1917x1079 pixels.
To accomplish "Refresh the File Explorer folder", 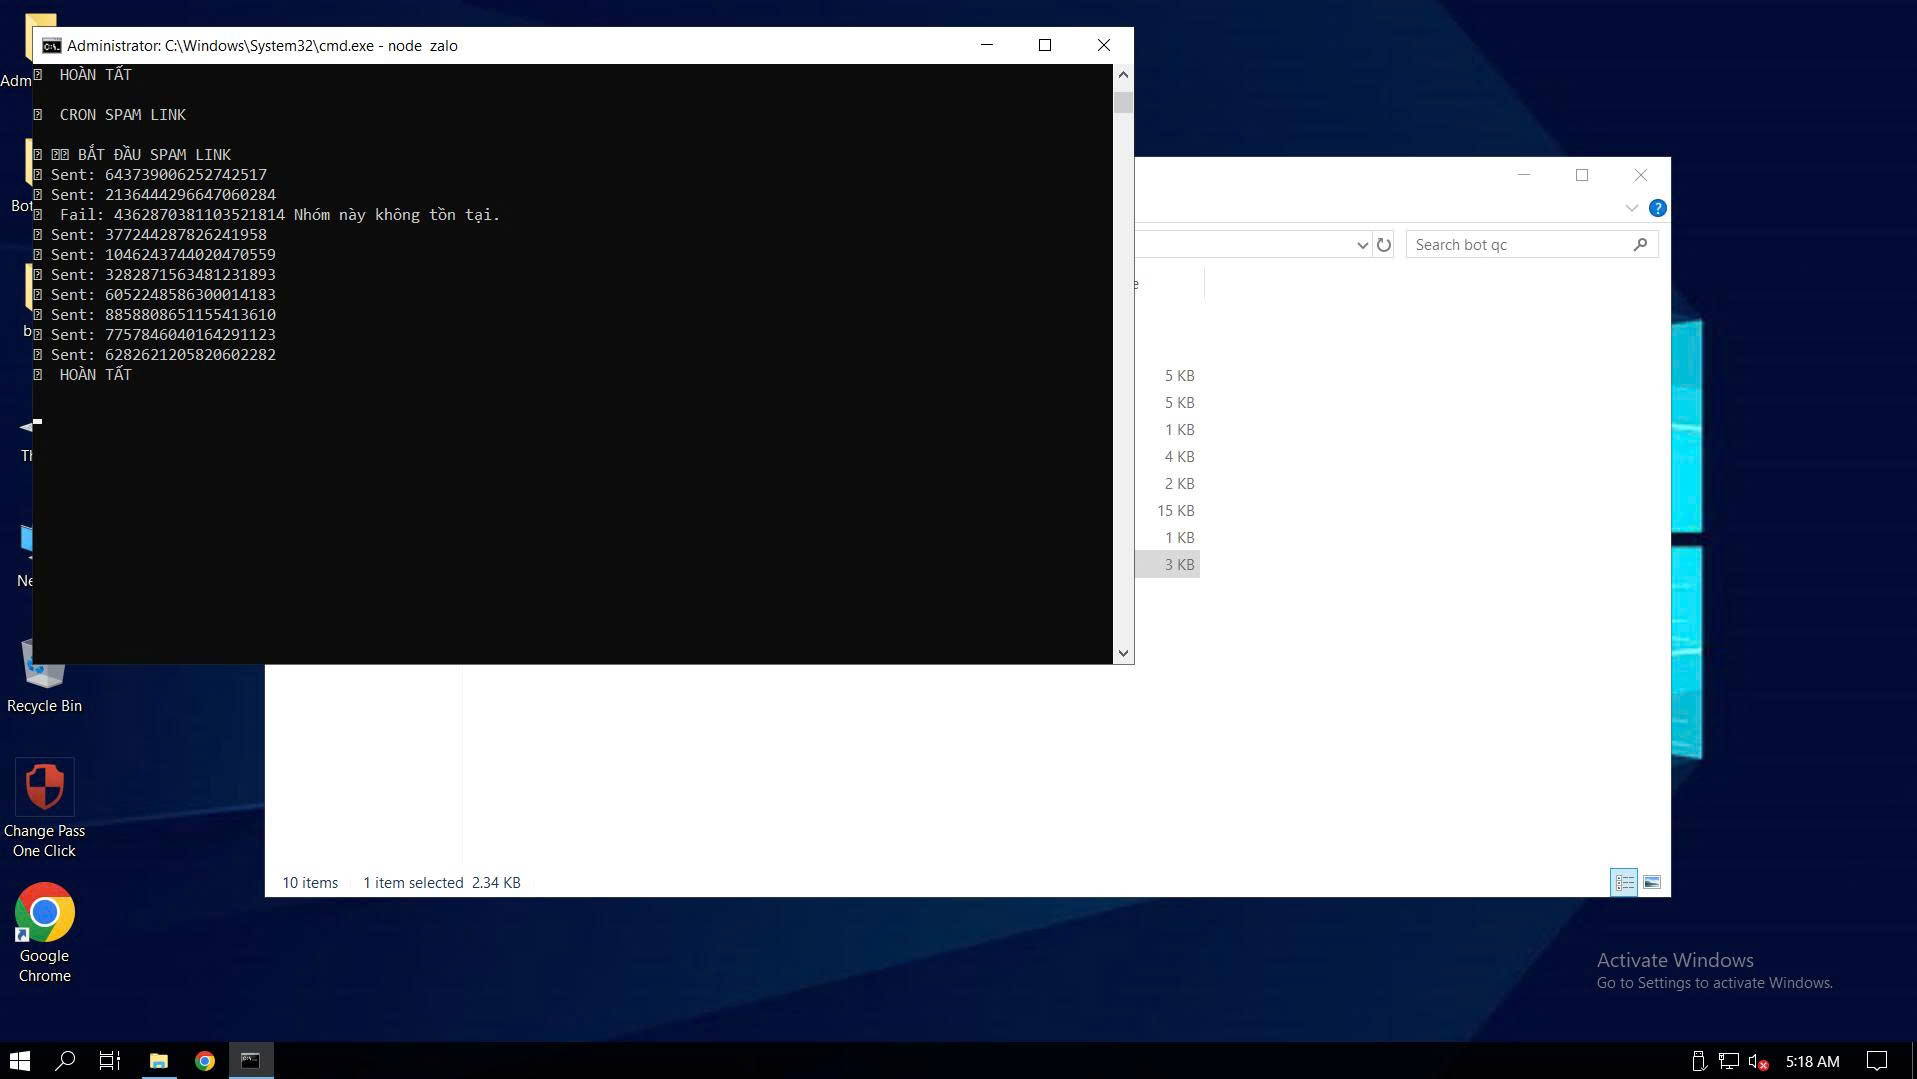I will click(x=1383, y=245).
